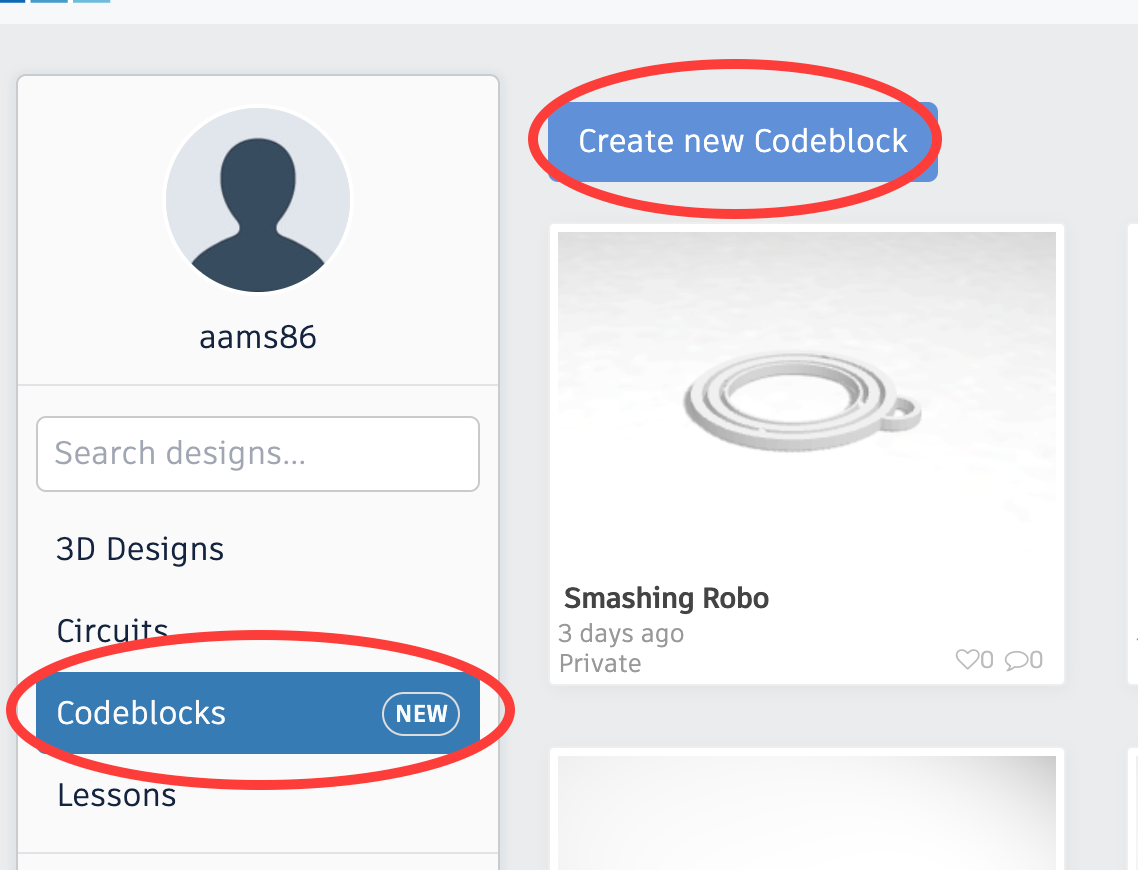Open the Smashing Robo design thumbnail
Image resolution: width=1138 pixels, height=870 pixels.
806,400
